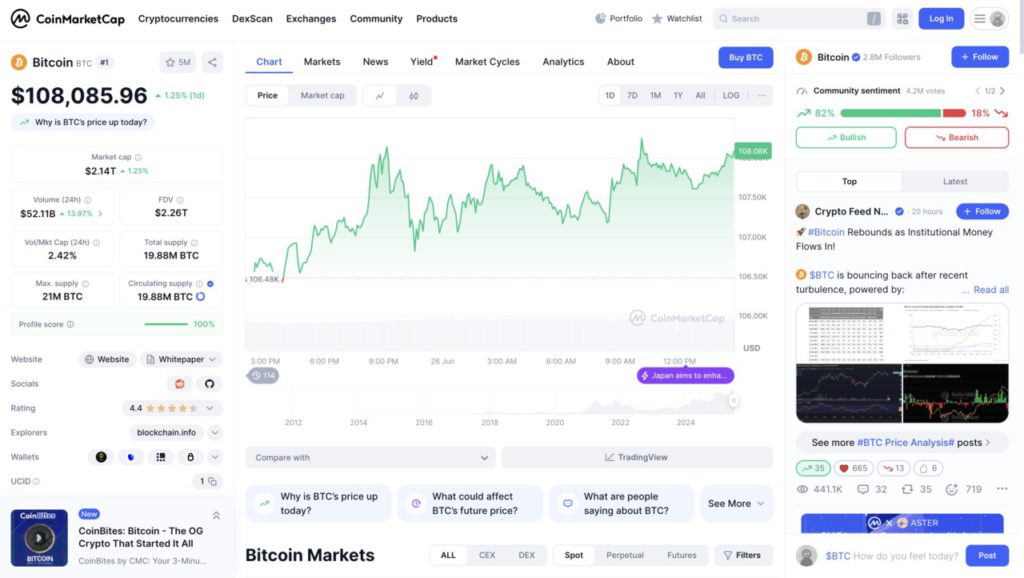Viewport: 1024px width, 578px height.
Task: Click the Buy BTC button
Action: tap(745, 58)
